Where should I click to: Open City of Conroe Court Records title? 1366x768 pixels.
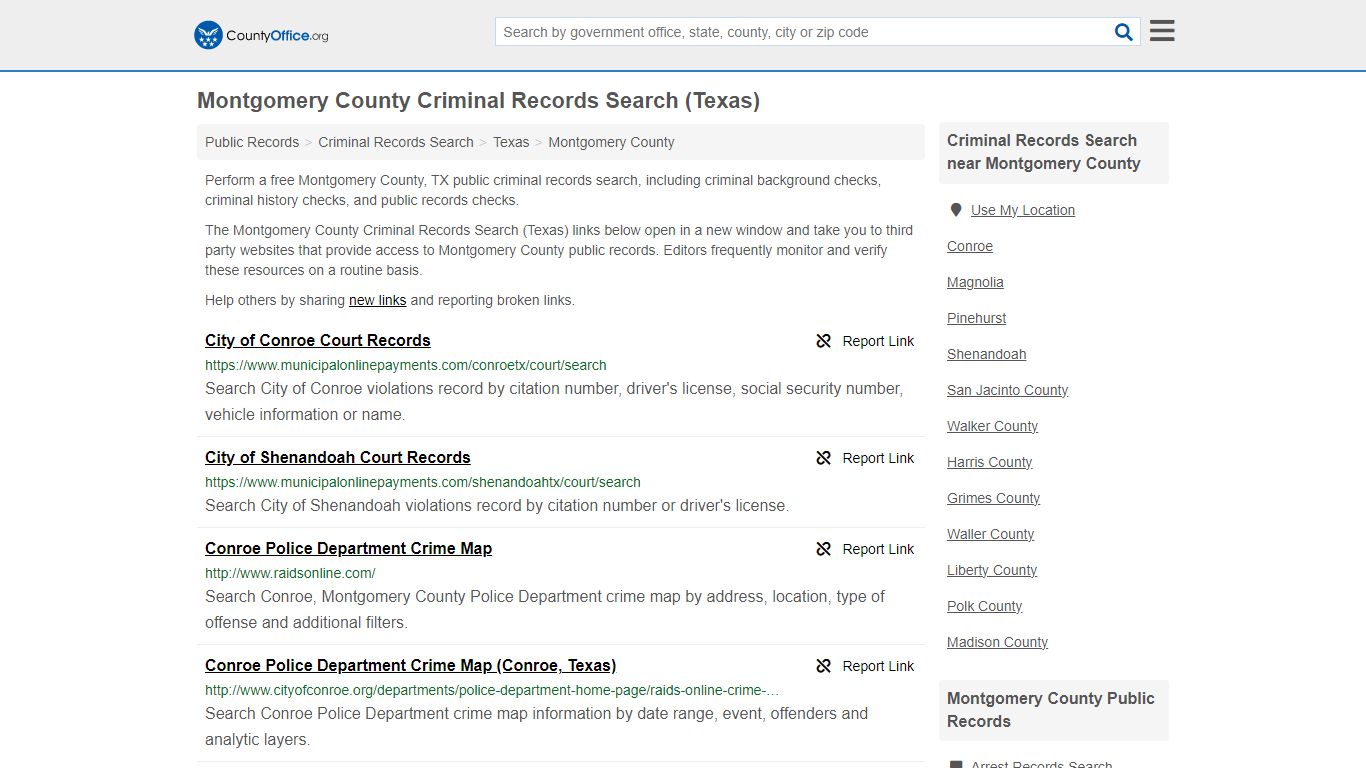pyautogui.click(x=318, y=340)
